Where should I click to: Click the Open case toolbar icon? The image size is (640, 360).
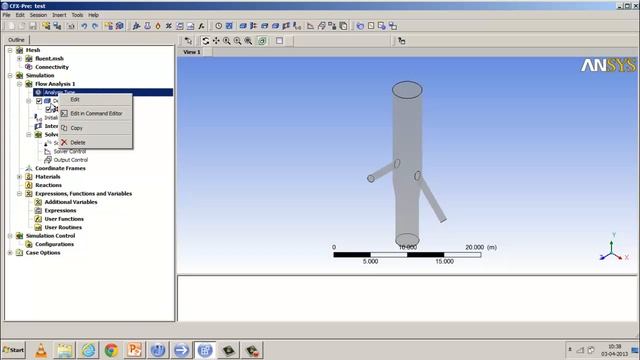click(x=22, y=26)
